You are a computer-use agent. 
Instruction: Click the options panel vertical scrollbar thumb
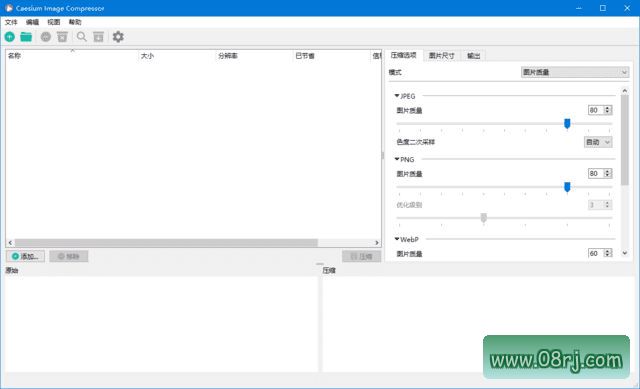pos(624,140)
